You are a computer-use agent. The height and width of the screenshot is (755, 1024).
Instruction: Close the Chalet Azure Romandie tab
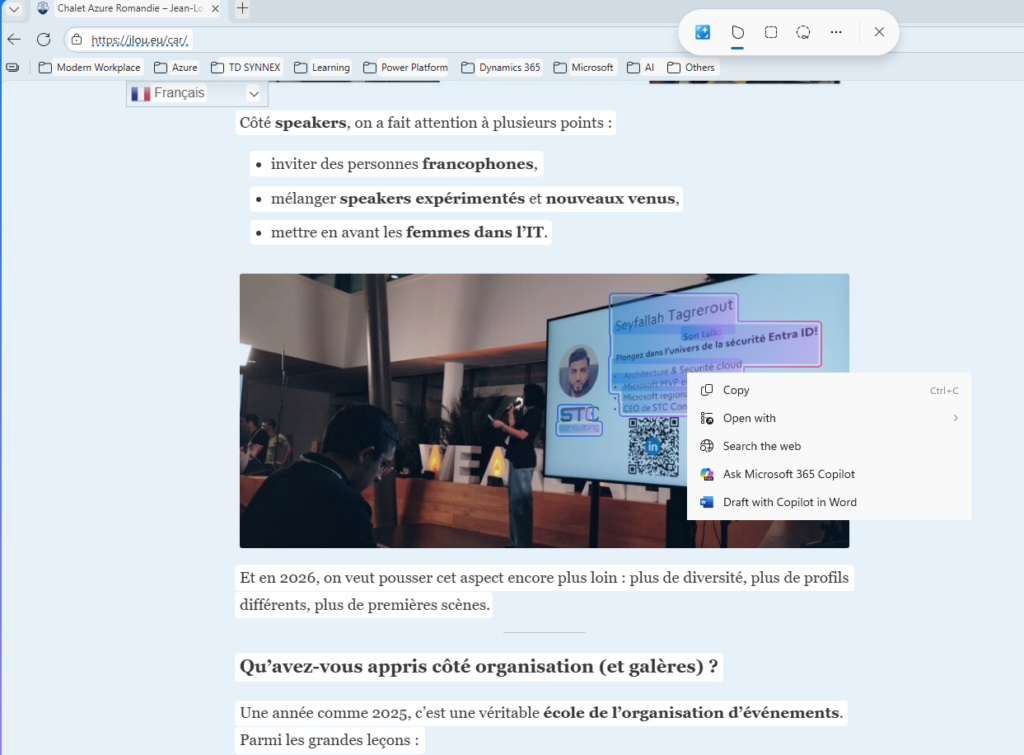pyautogui.click(x=215, y=9)
